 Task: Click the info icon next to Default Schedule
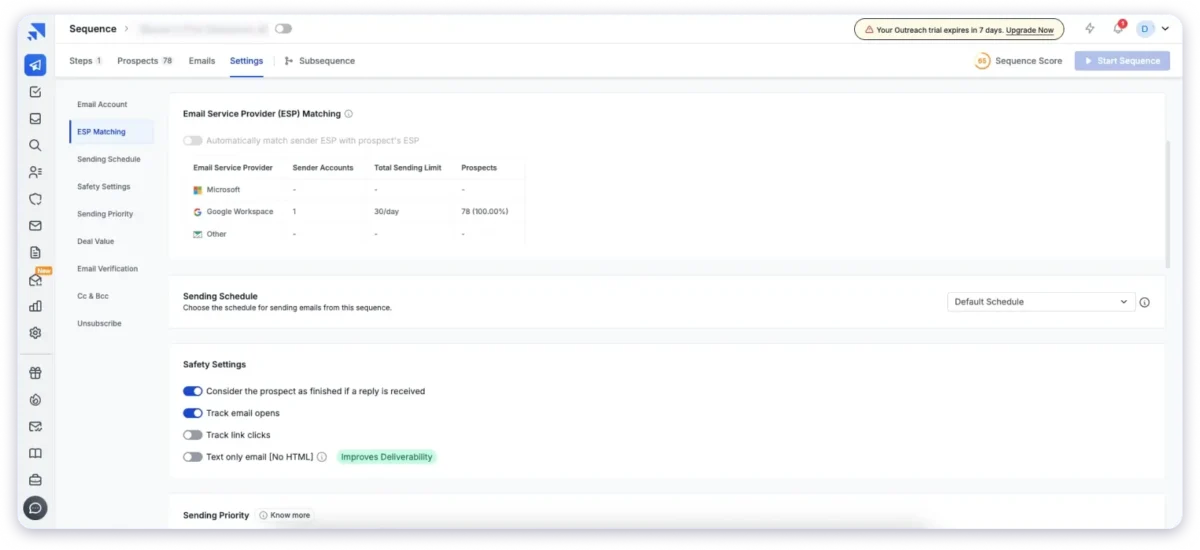coord(1145,302)
